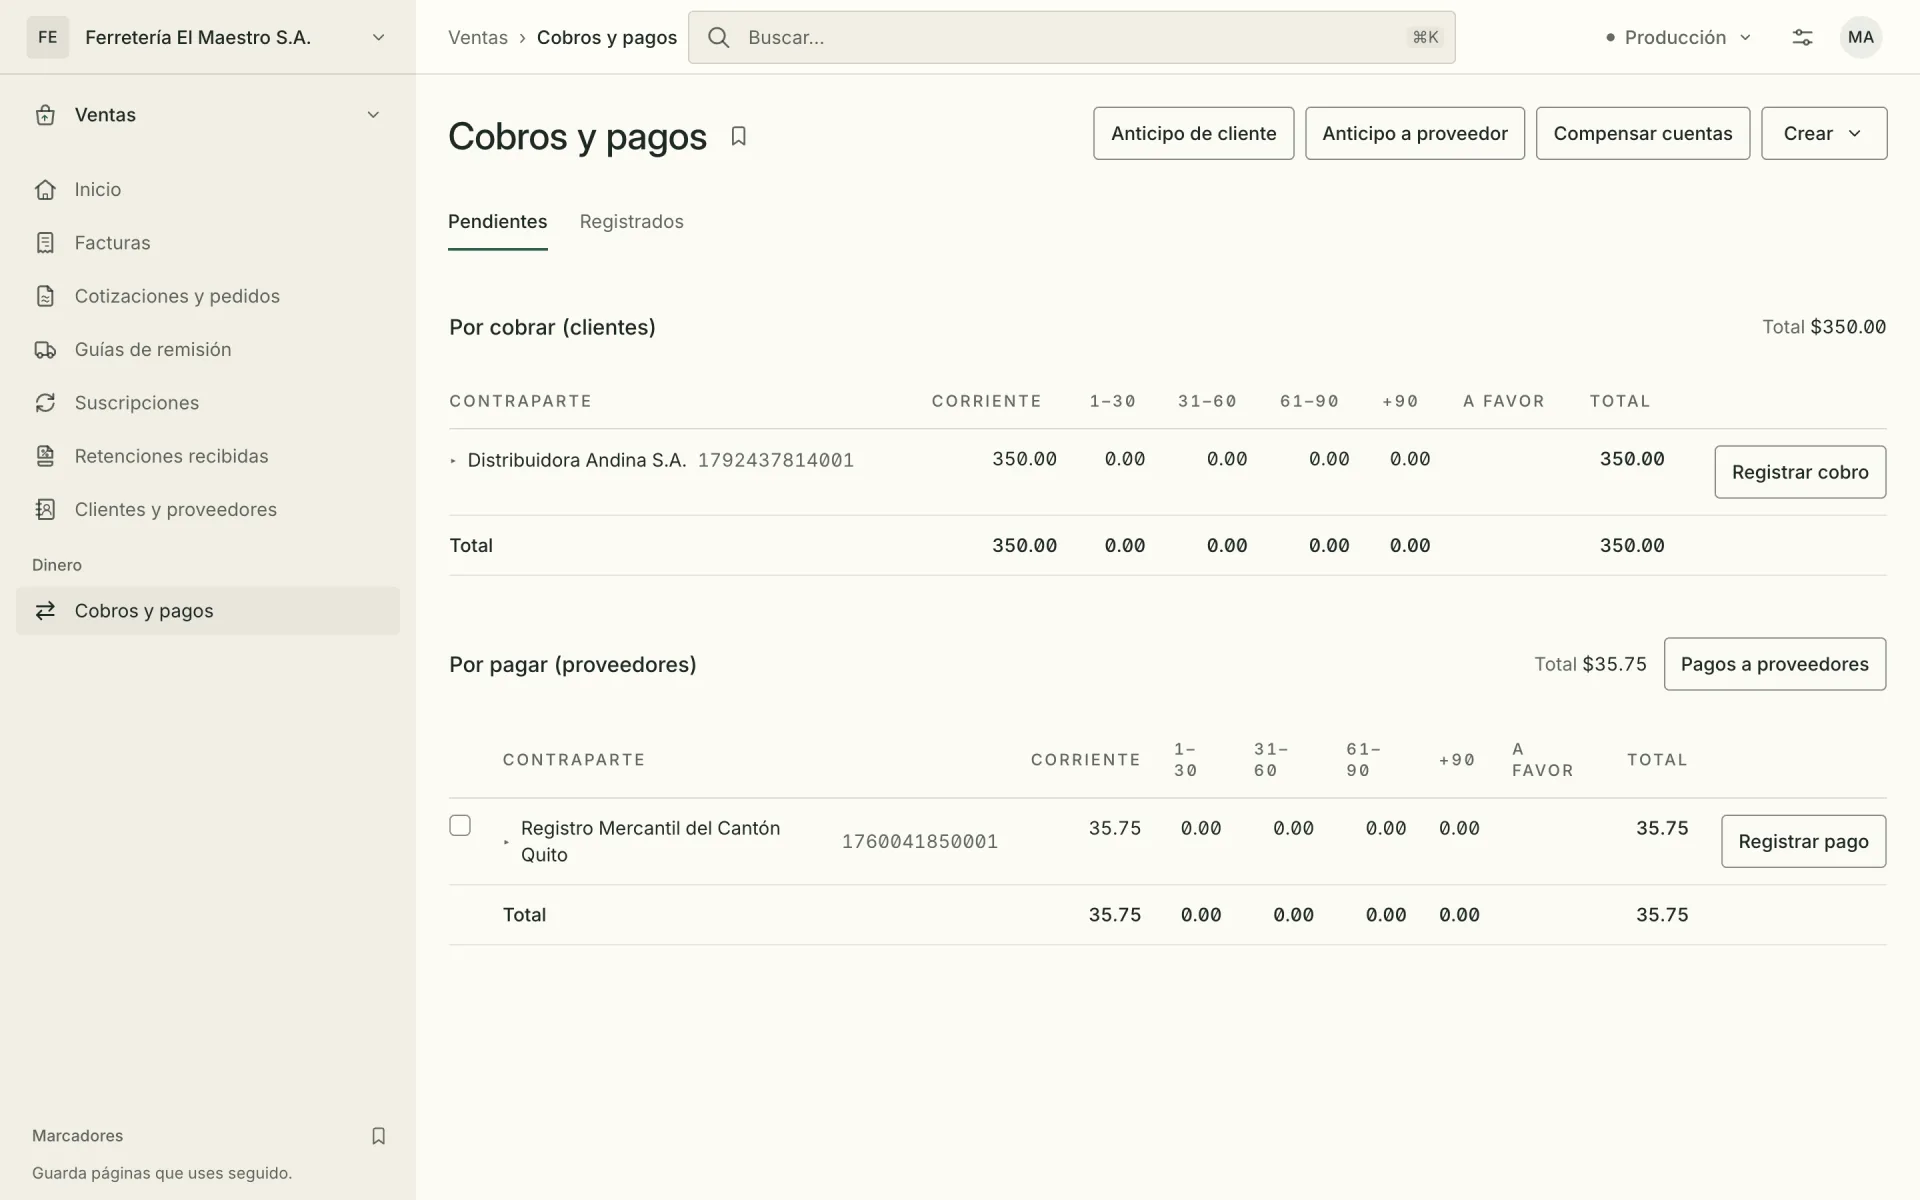Image resolution: width=1920 pixels, height=1200 pixels.
Task: Click Compensar cuentas button
Action: pyautogui.click(x=1642, y=133)
